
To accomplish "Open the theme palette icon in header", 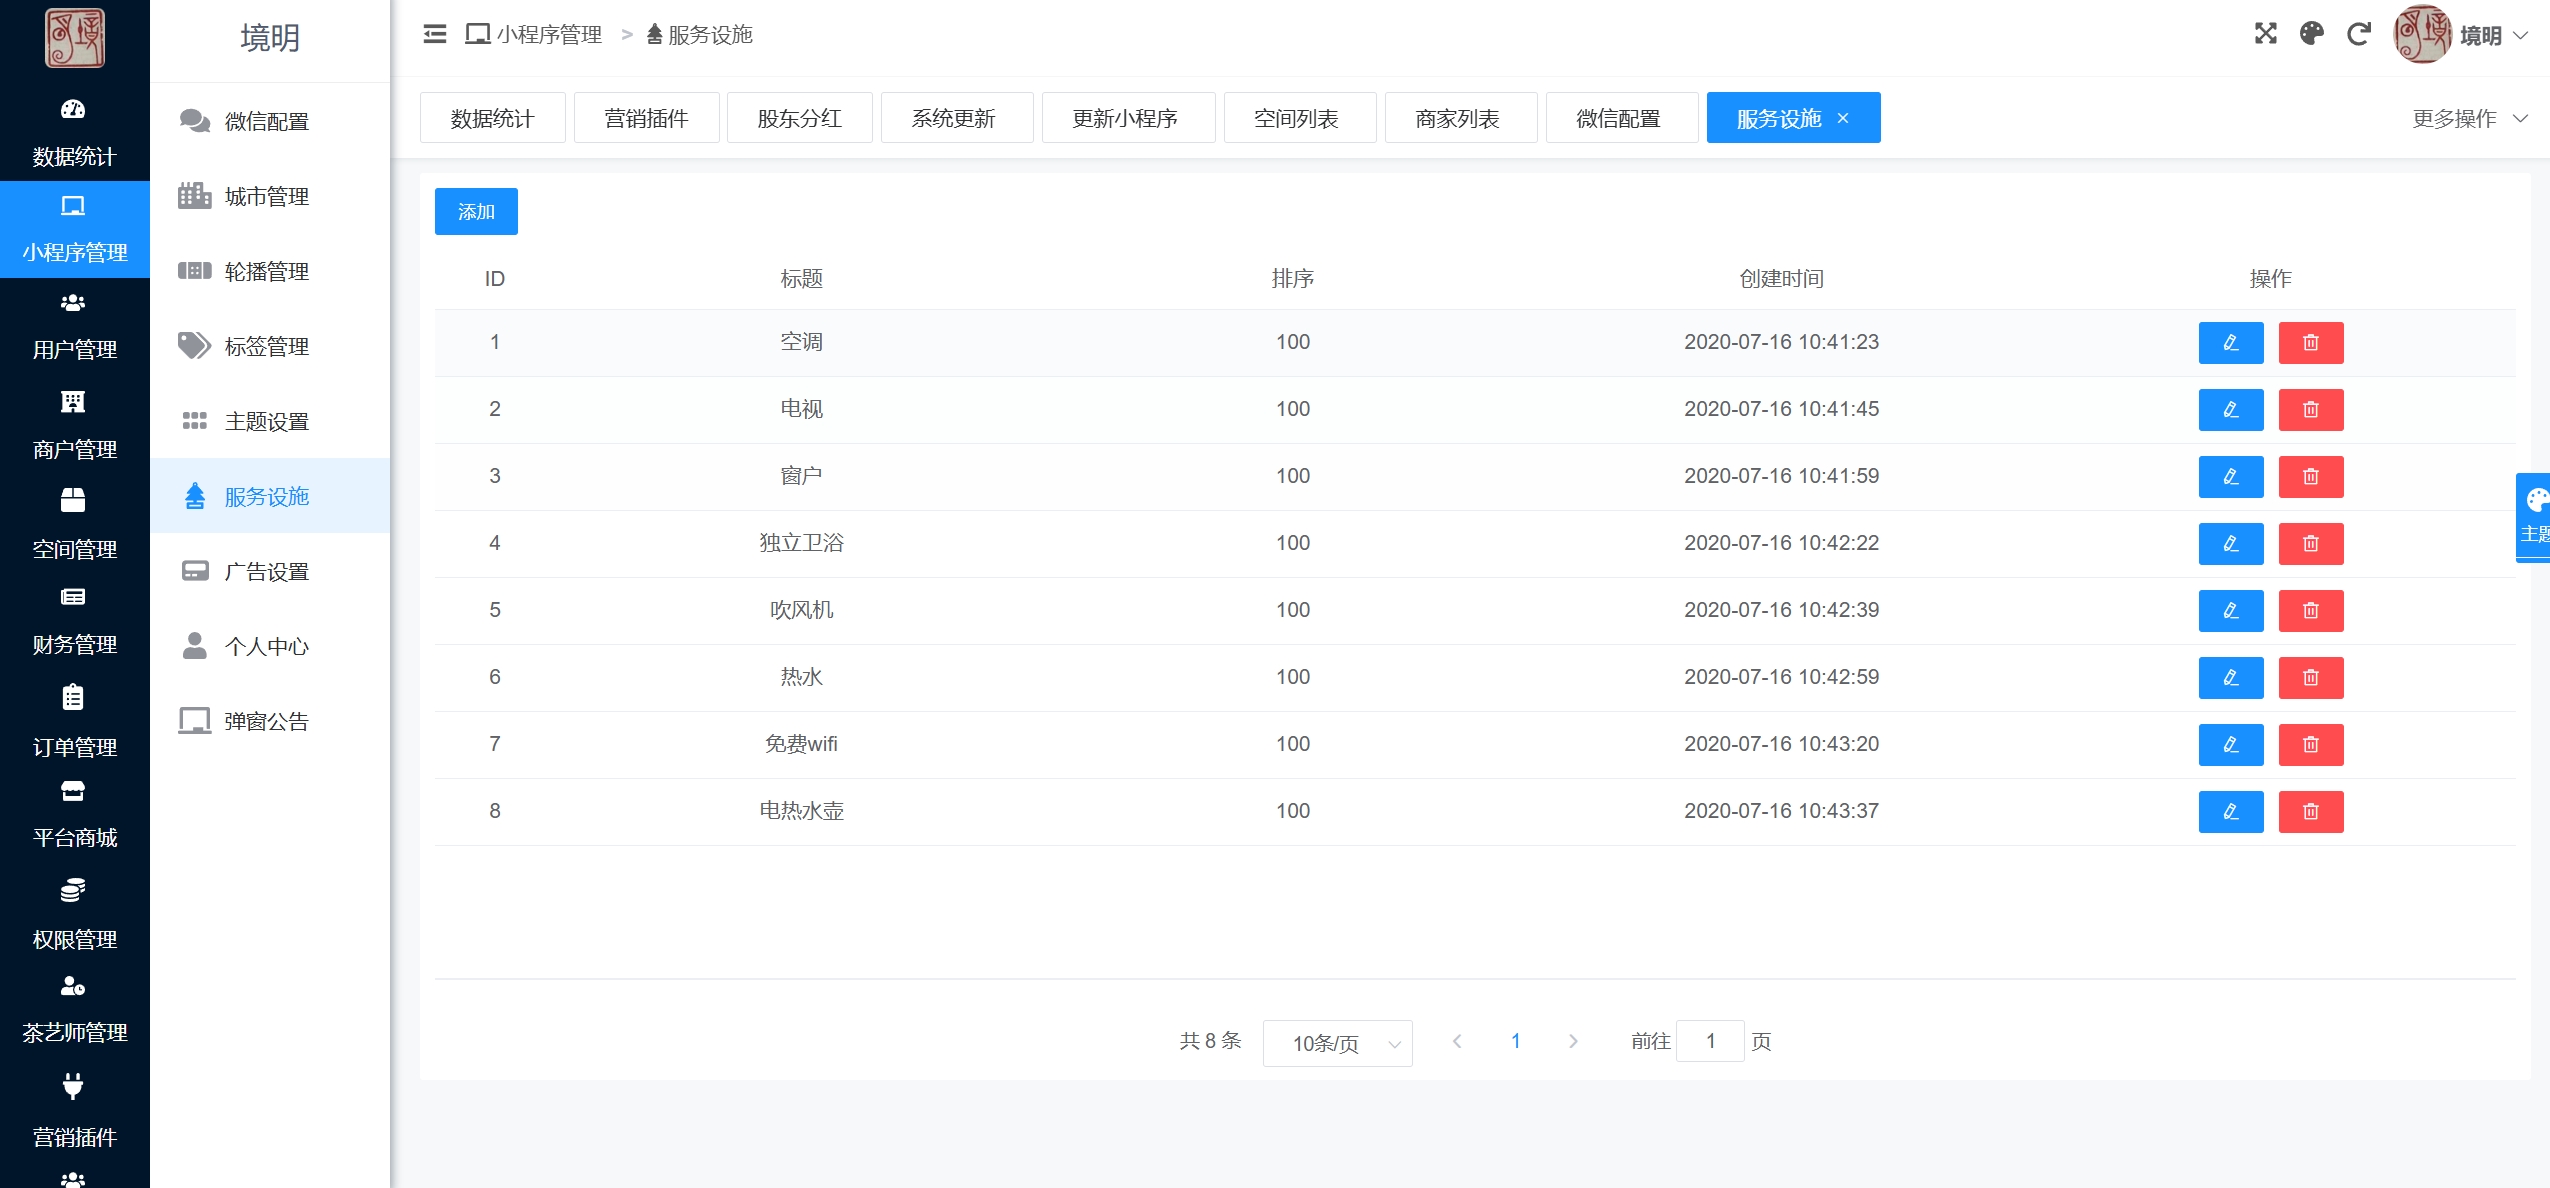I will point(2311,35).
